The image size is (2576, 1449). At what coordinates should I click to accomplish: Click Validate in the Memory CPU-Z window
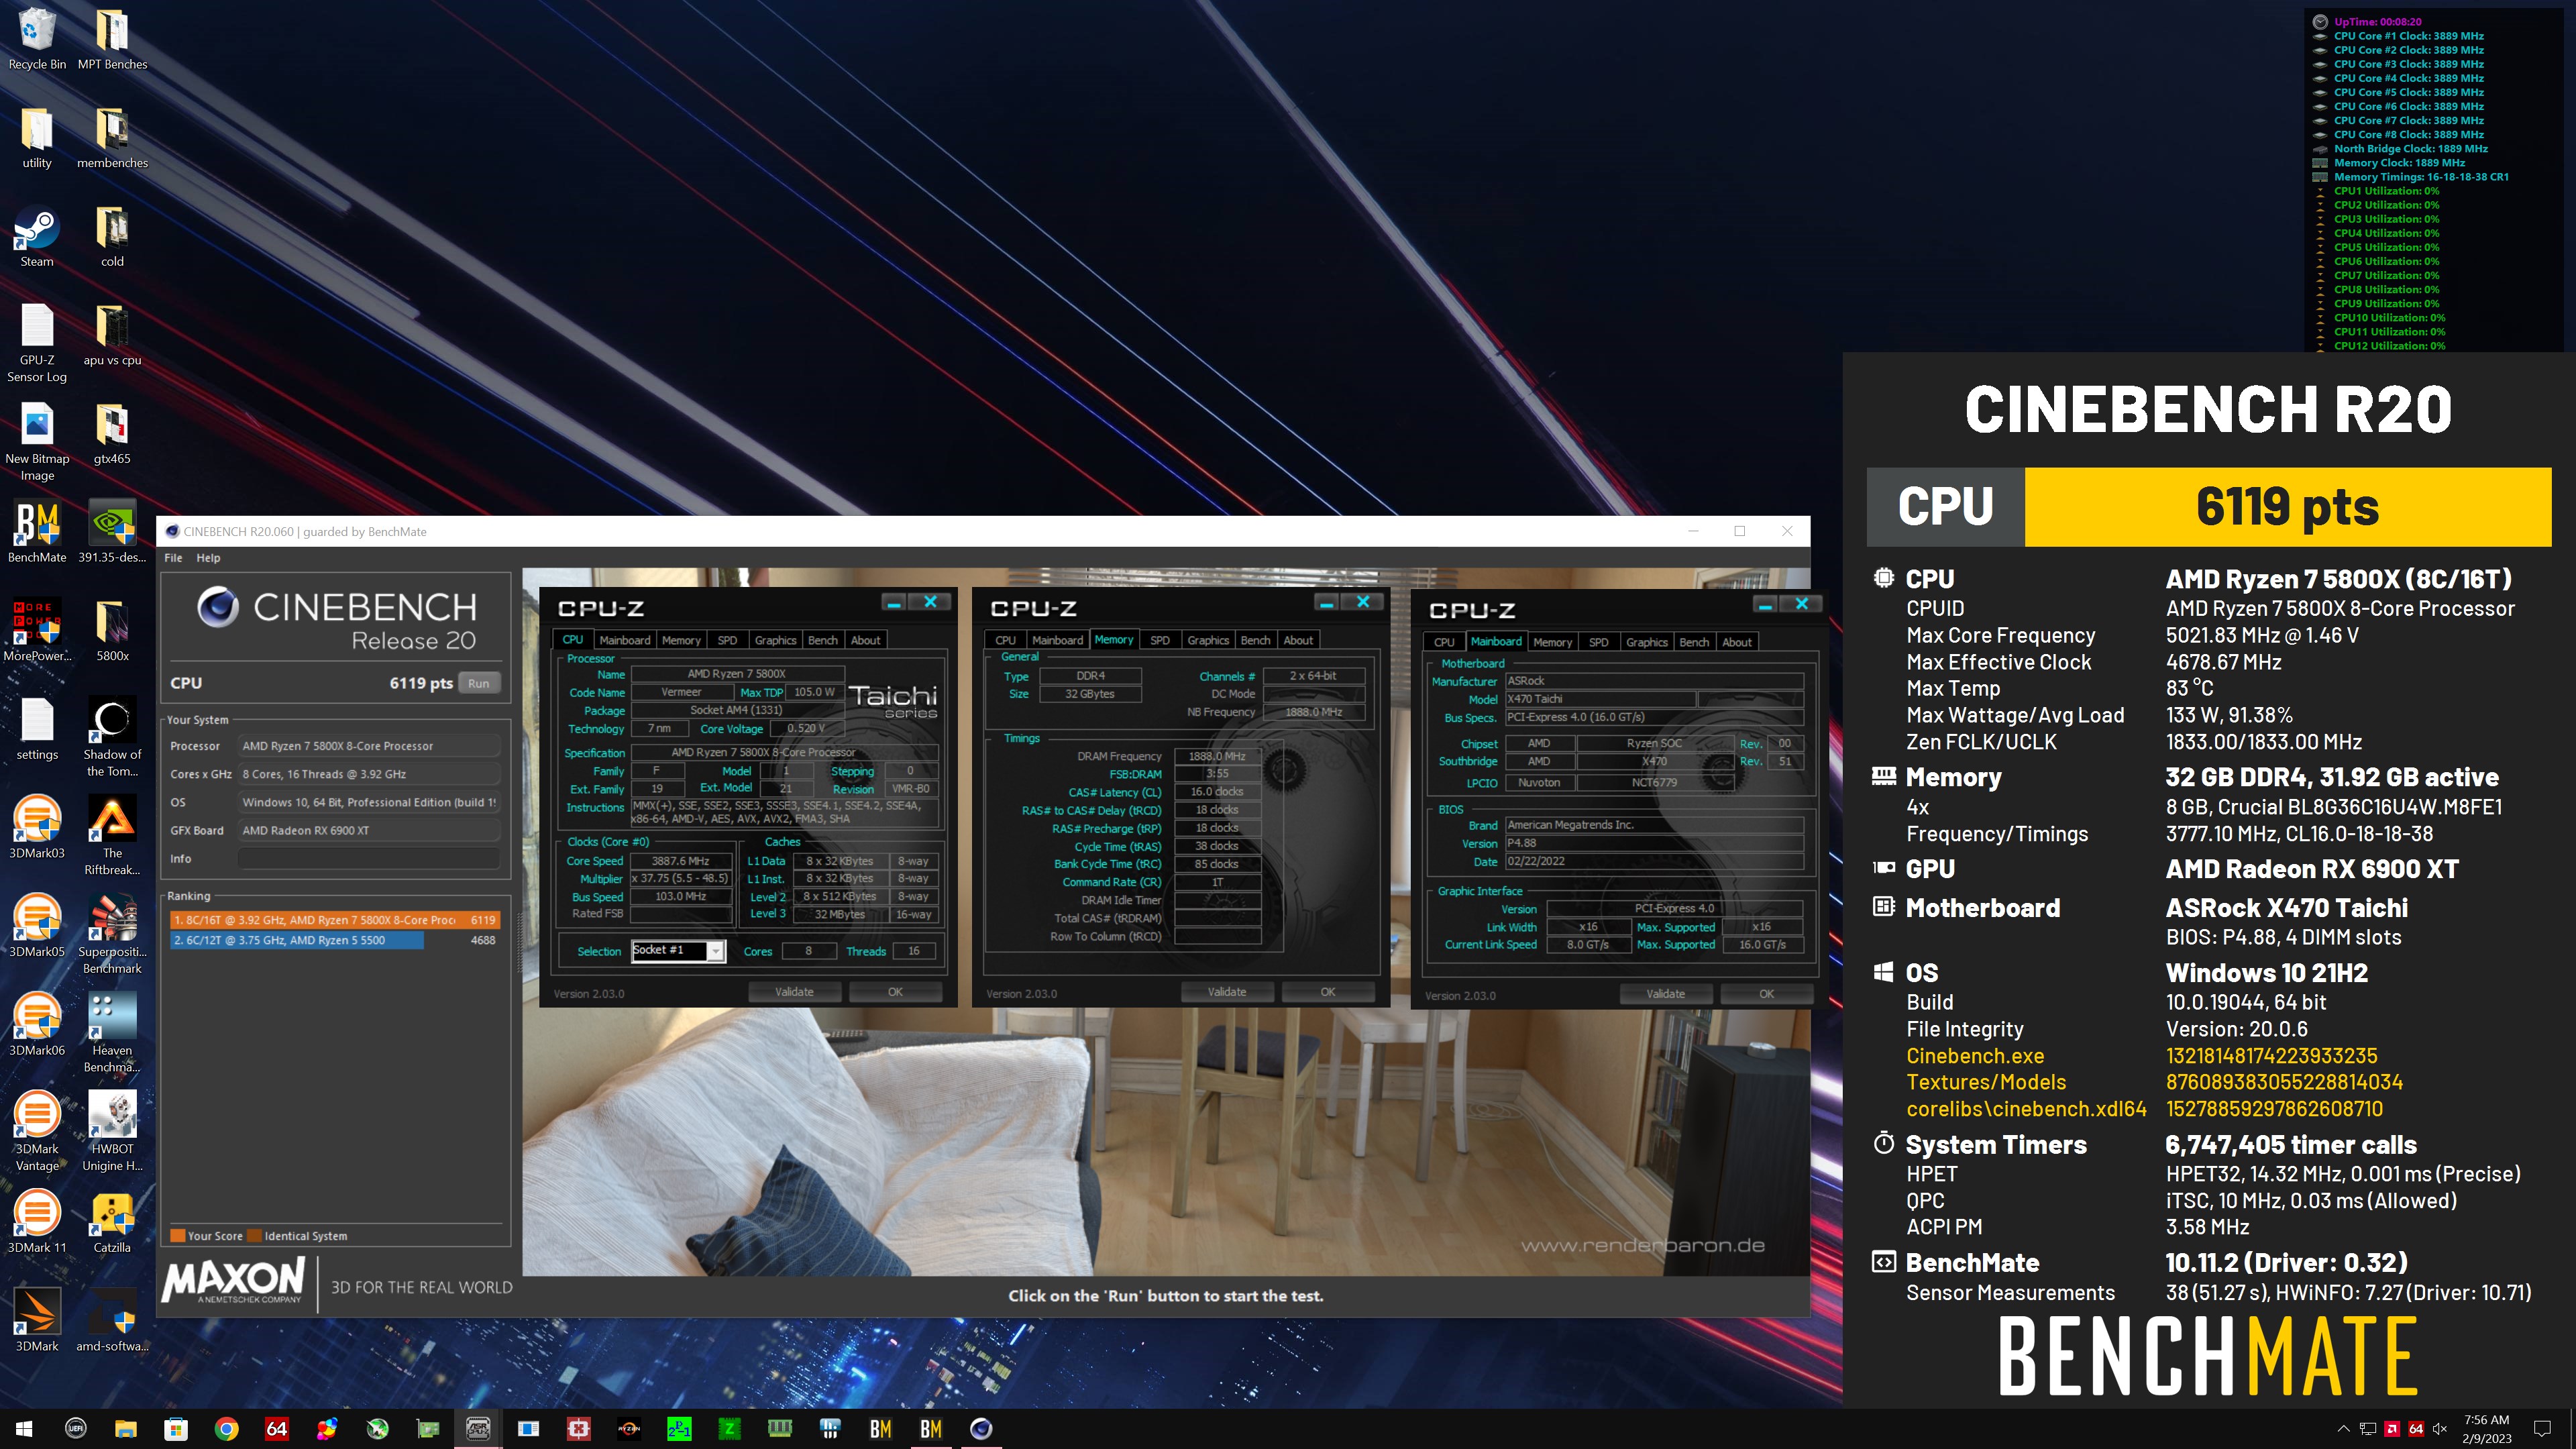(x=1227, y=992)
